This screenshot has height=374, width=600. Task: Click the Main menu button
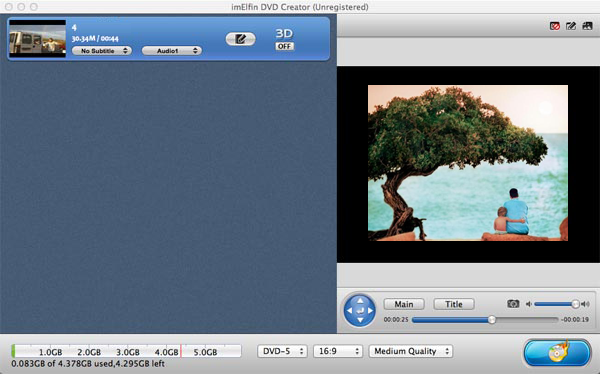click(x=404, y=304)
